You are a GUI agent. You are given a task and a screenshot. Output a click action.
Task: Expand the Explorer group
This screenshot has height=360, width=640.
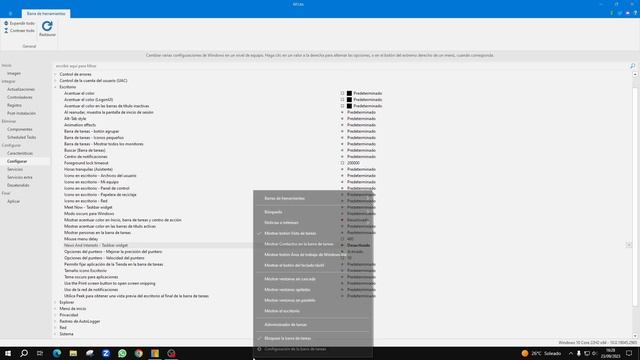click(x=56, y=302)
